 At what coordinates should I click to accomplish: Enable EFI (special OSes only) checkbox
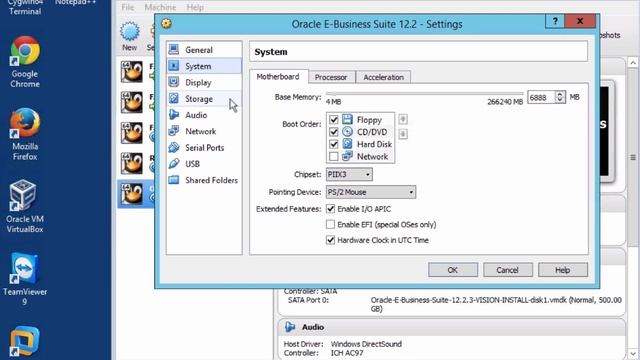[330, 224]
